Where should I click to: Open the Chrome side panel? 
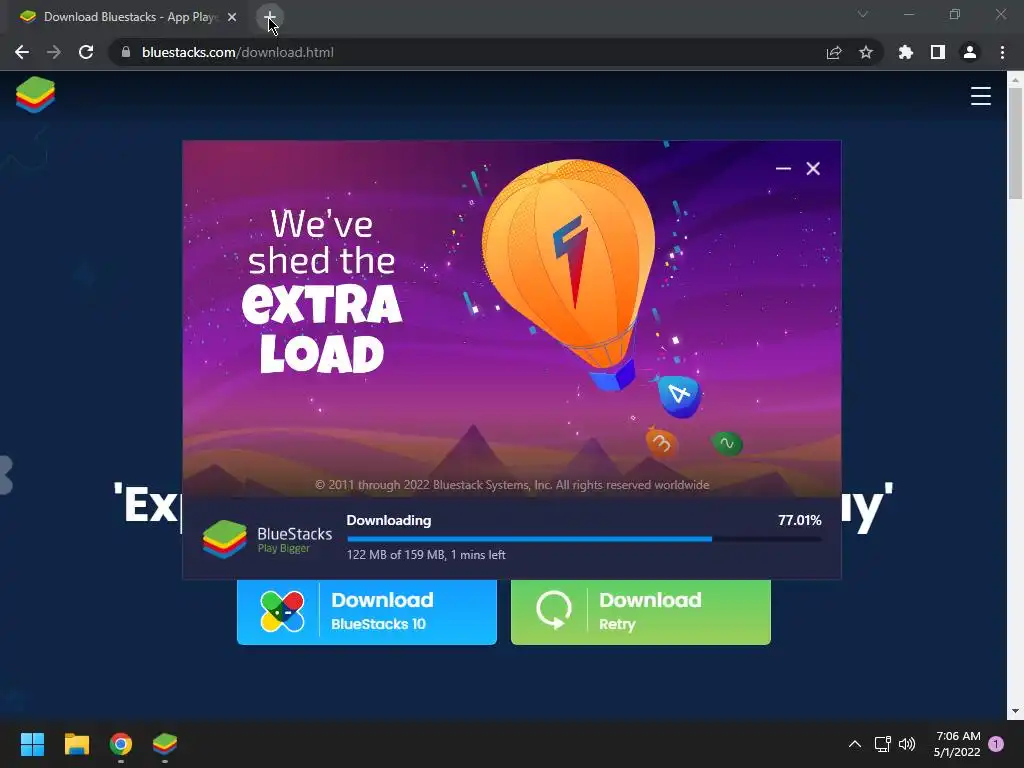(938, 52)
